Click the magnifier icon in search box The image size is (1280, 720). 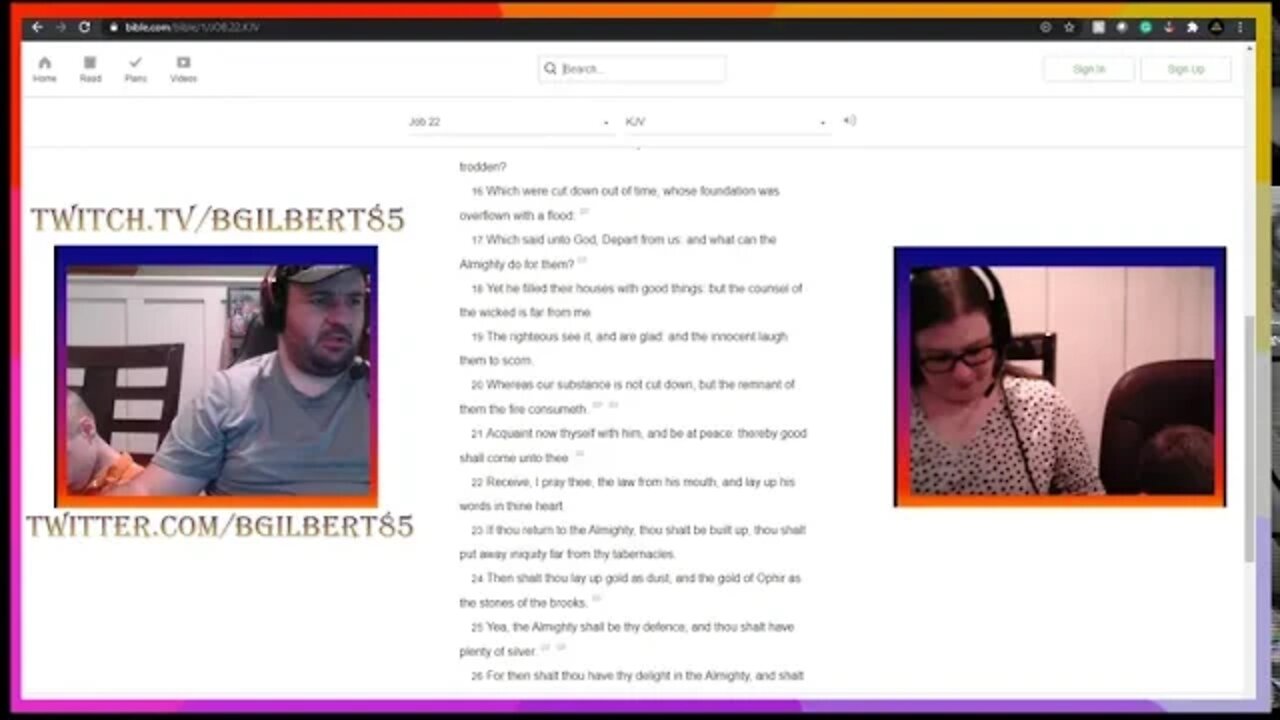pyautogui.click(x=550, y=69)
